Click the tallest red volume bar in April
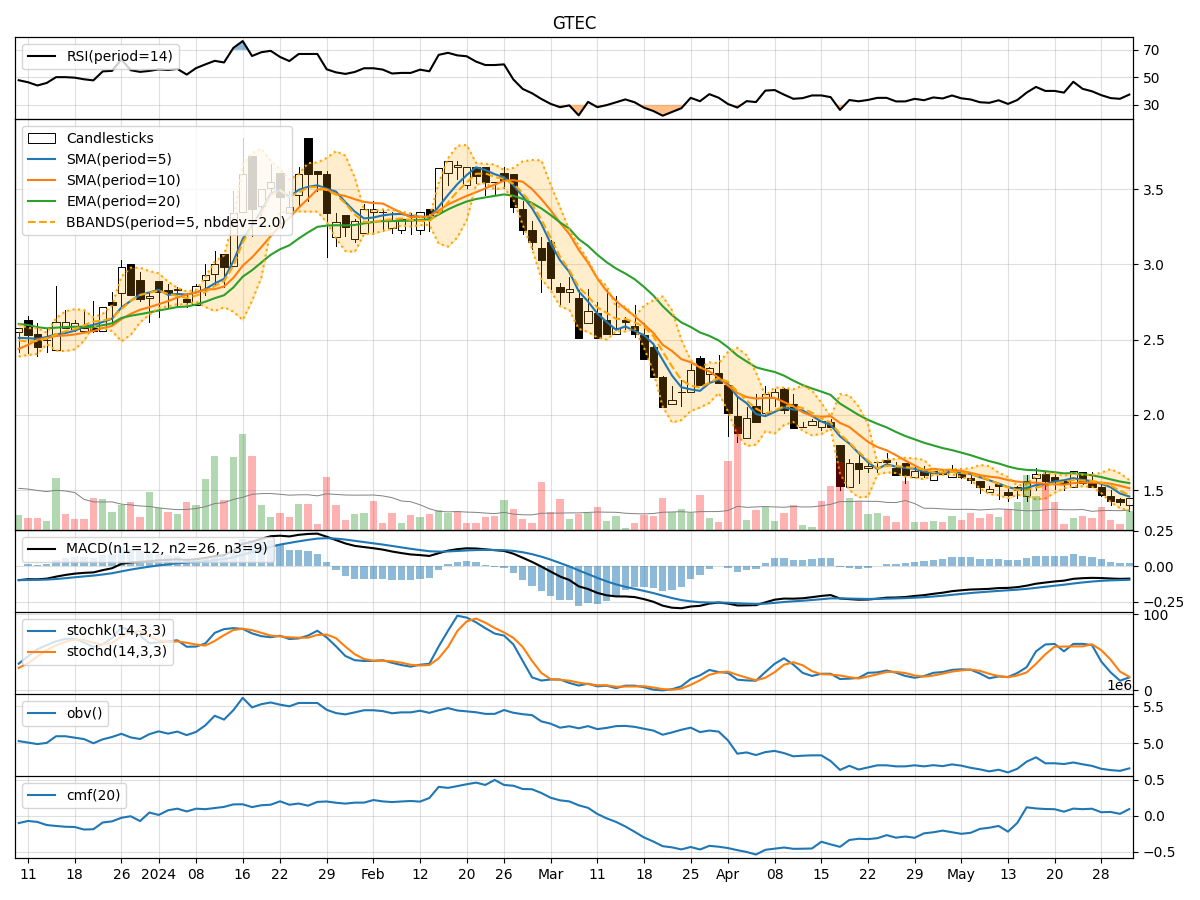Screen dimensions: 1200x900 point(737,480)
